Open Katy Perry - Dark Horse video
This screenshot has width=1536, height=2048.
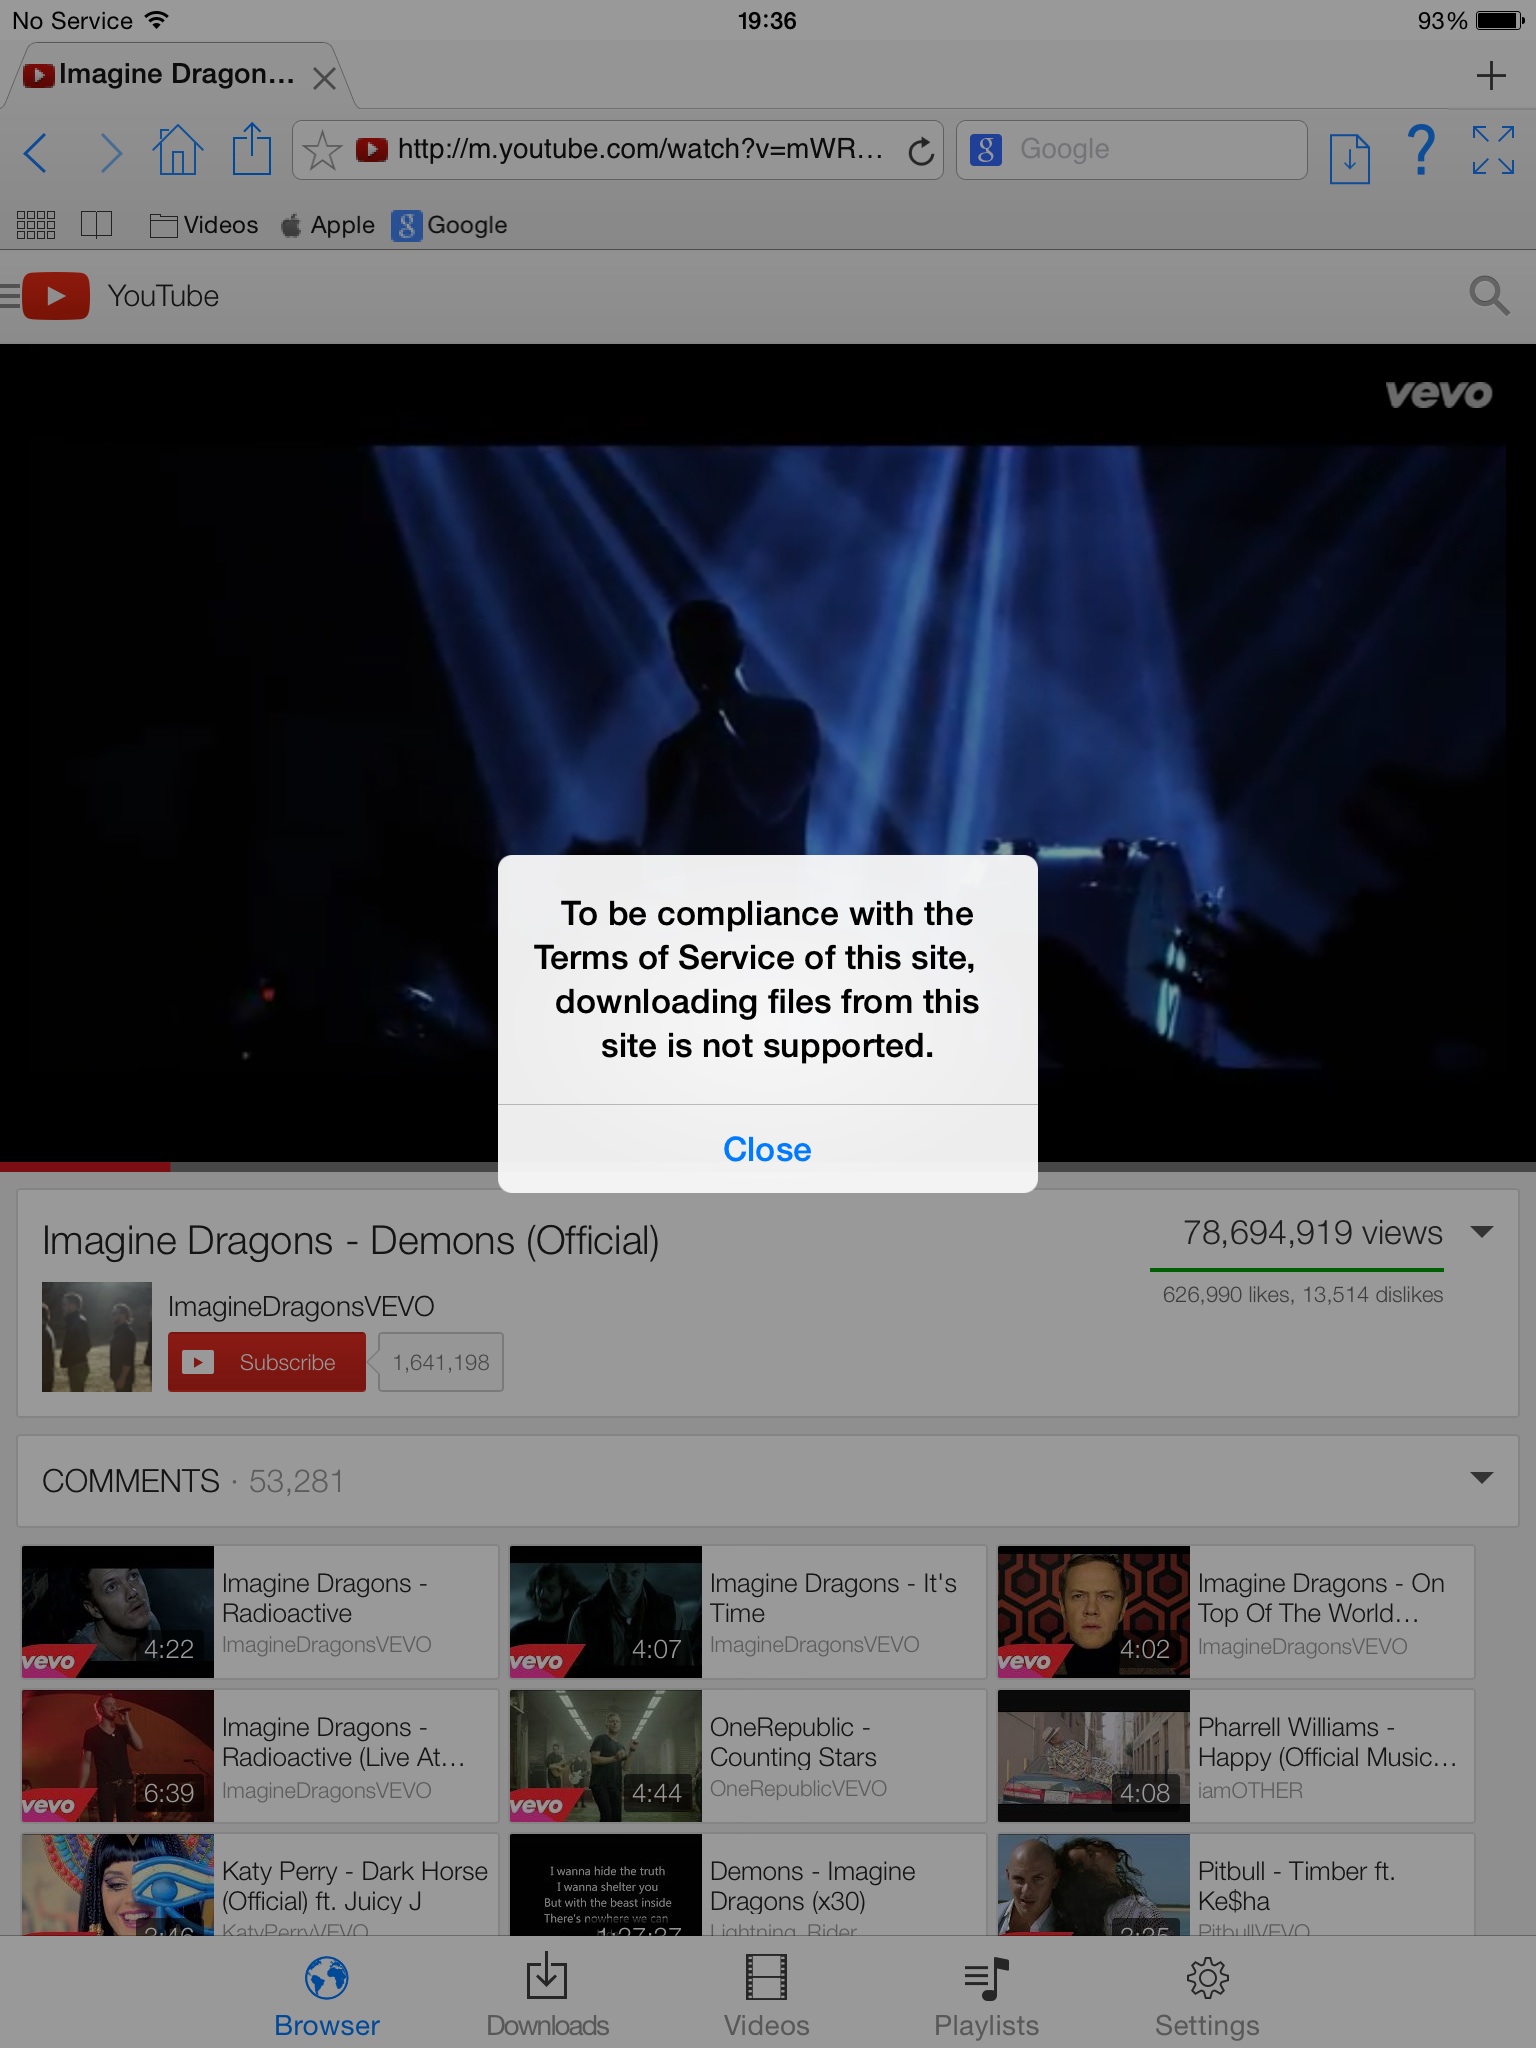click(260, 1885)
